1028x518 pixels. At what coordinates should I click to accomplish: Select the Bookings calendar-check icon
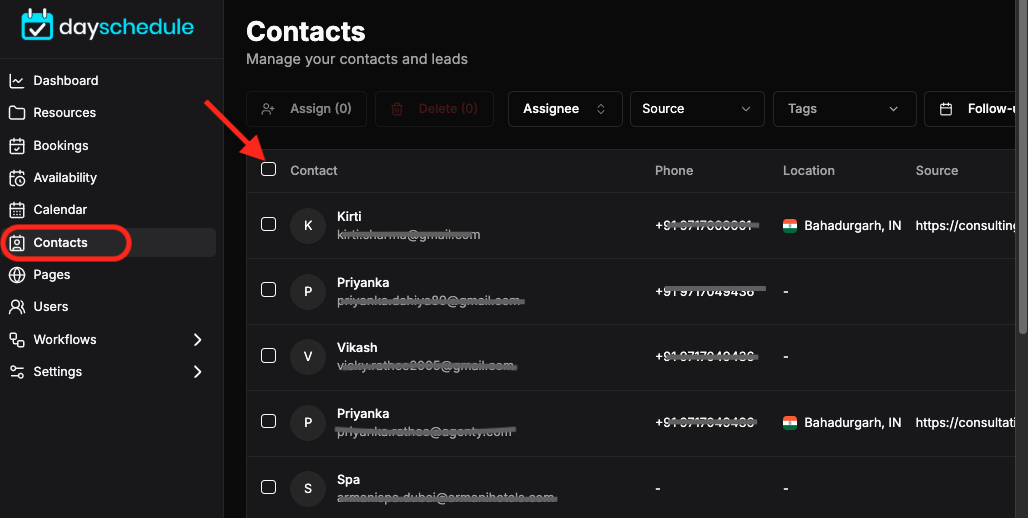(17, 146)
